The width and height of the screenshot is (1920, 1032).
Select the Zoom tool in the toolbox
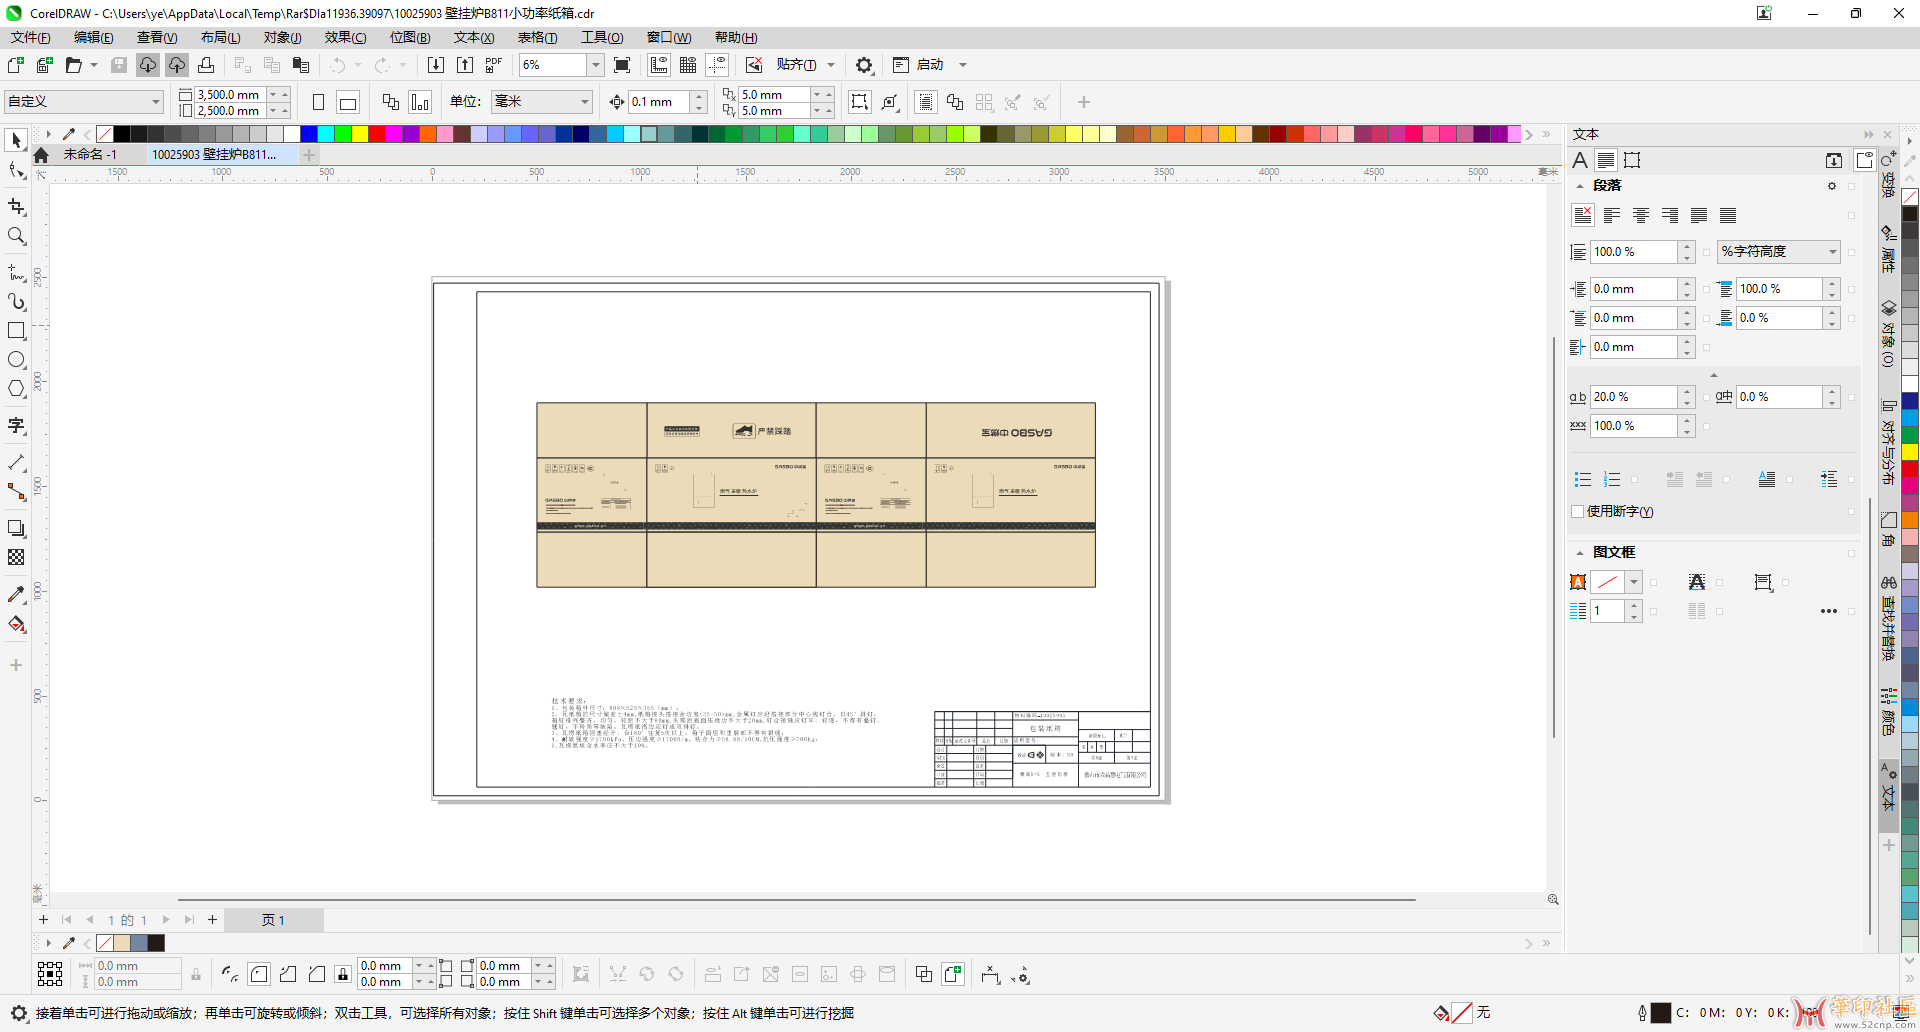(17, 237)
